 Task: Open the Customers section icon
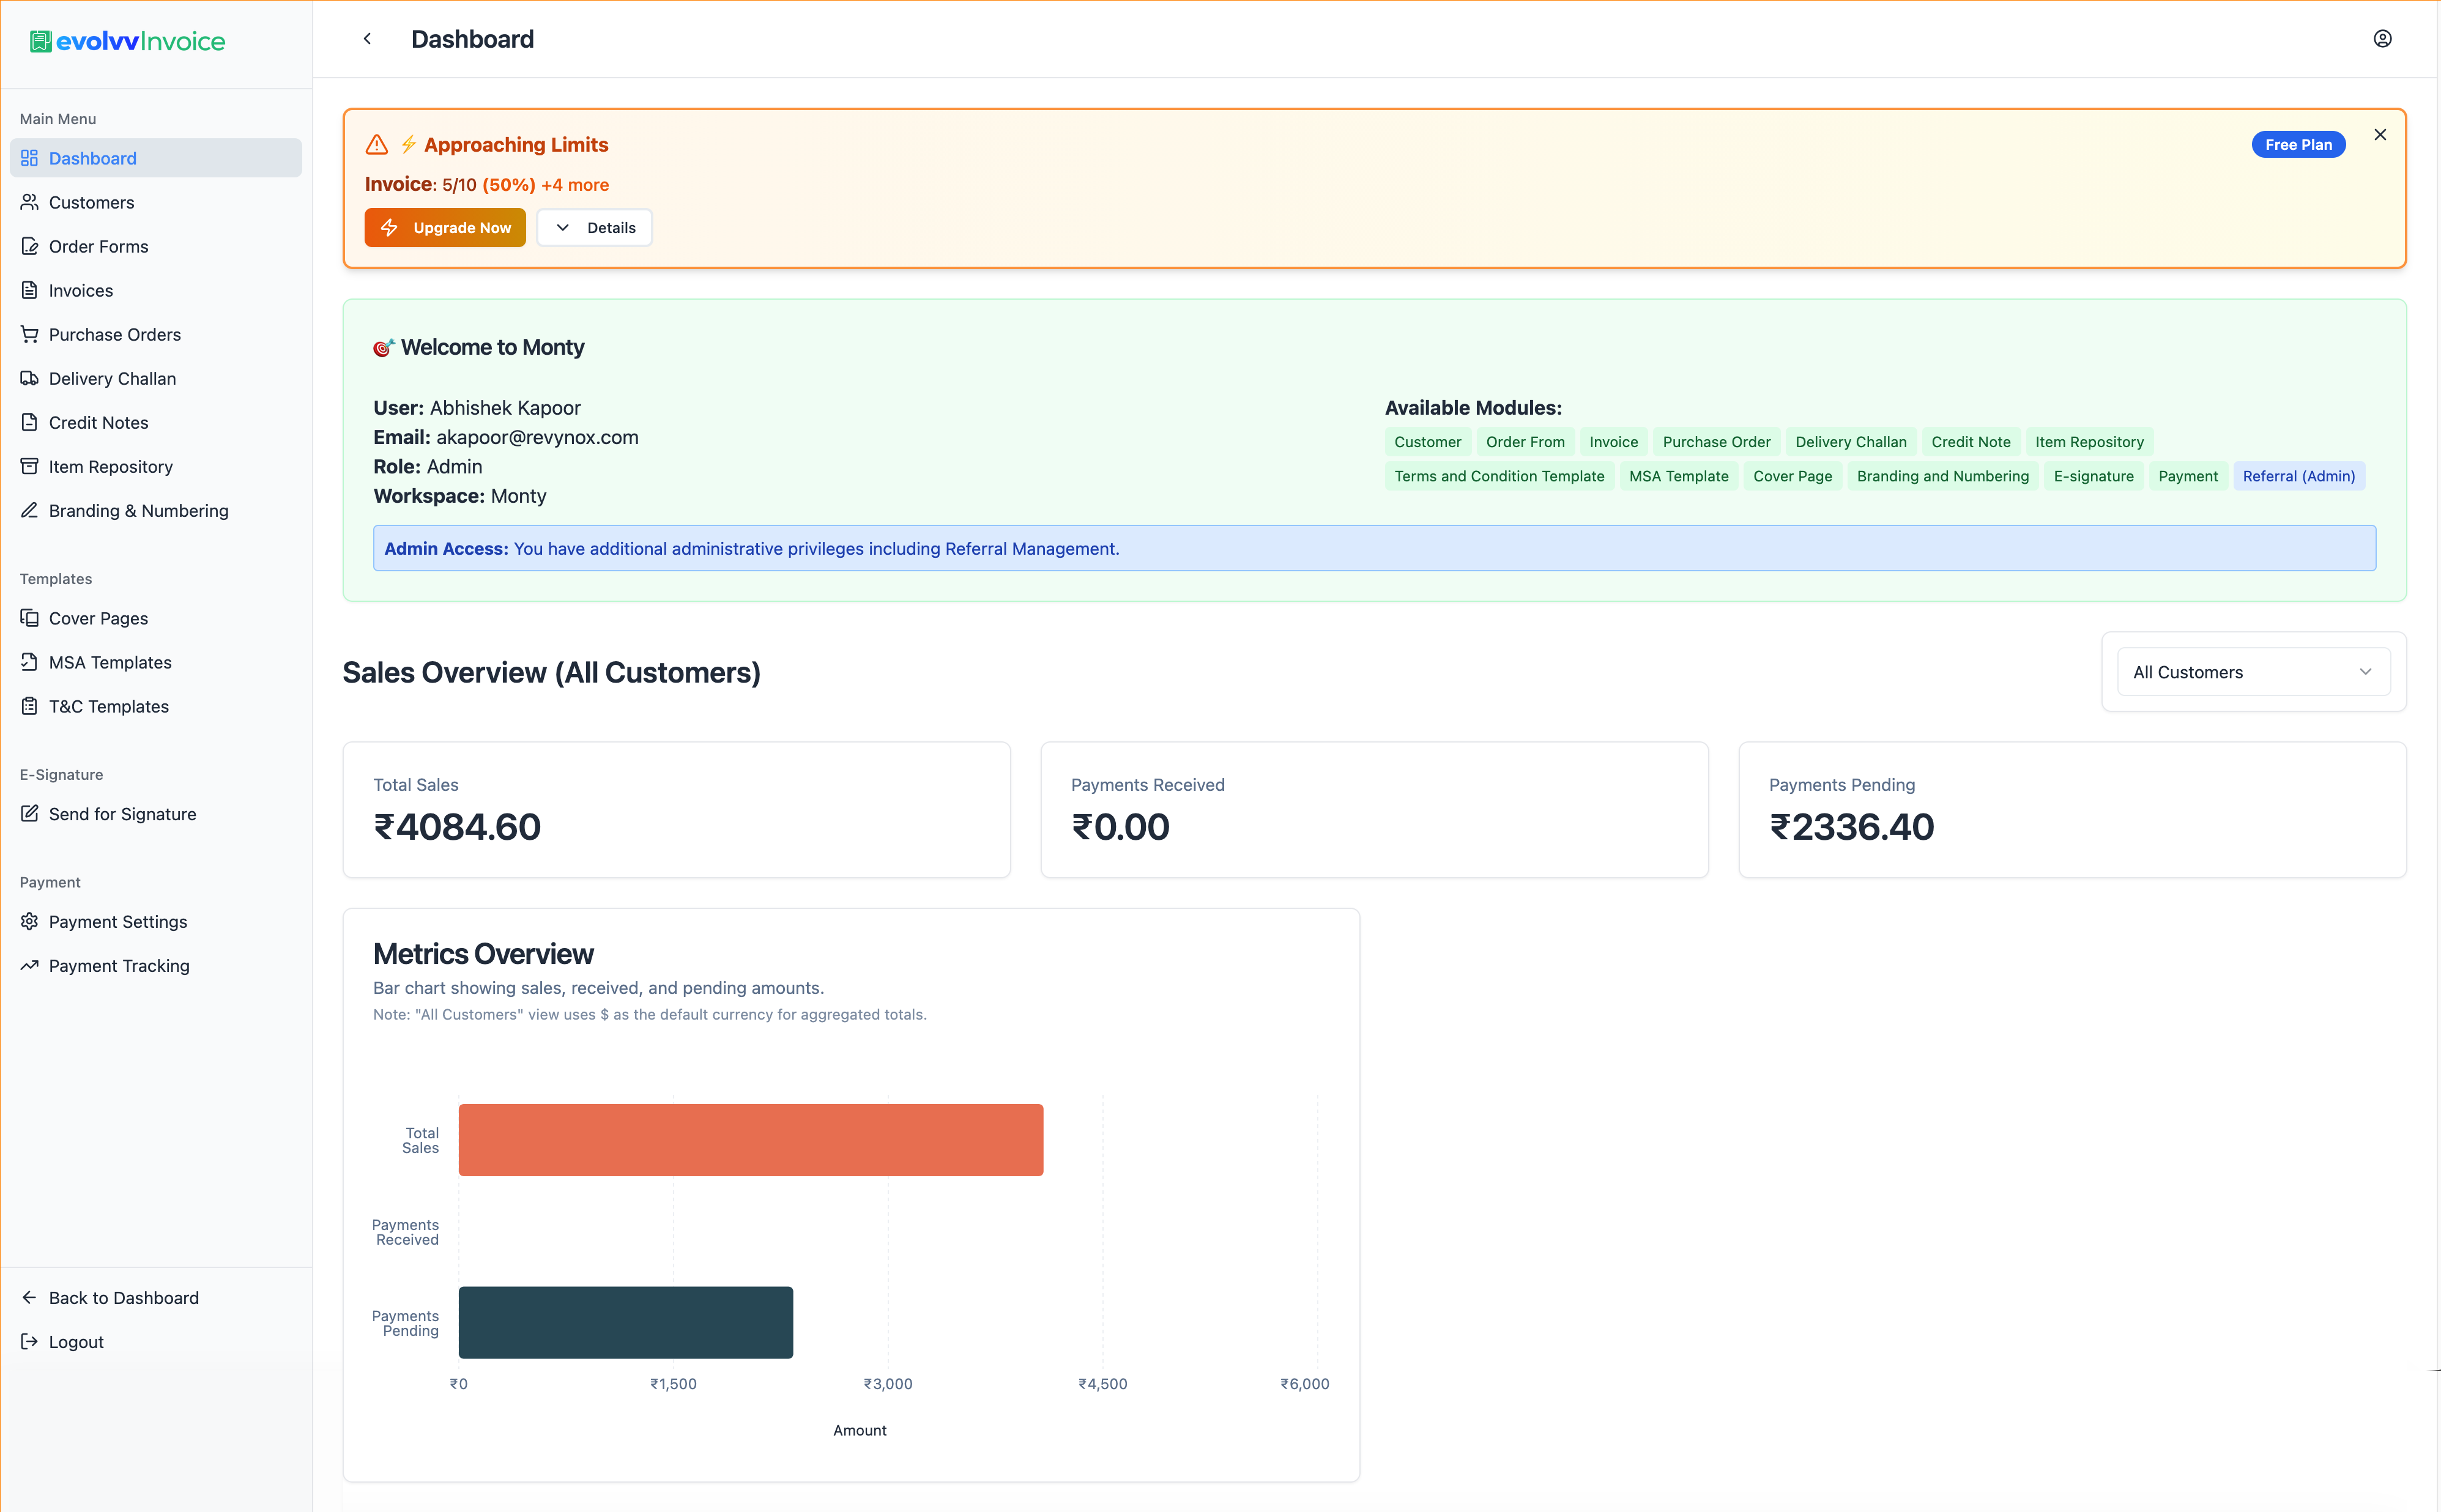[x=30, y=202]
